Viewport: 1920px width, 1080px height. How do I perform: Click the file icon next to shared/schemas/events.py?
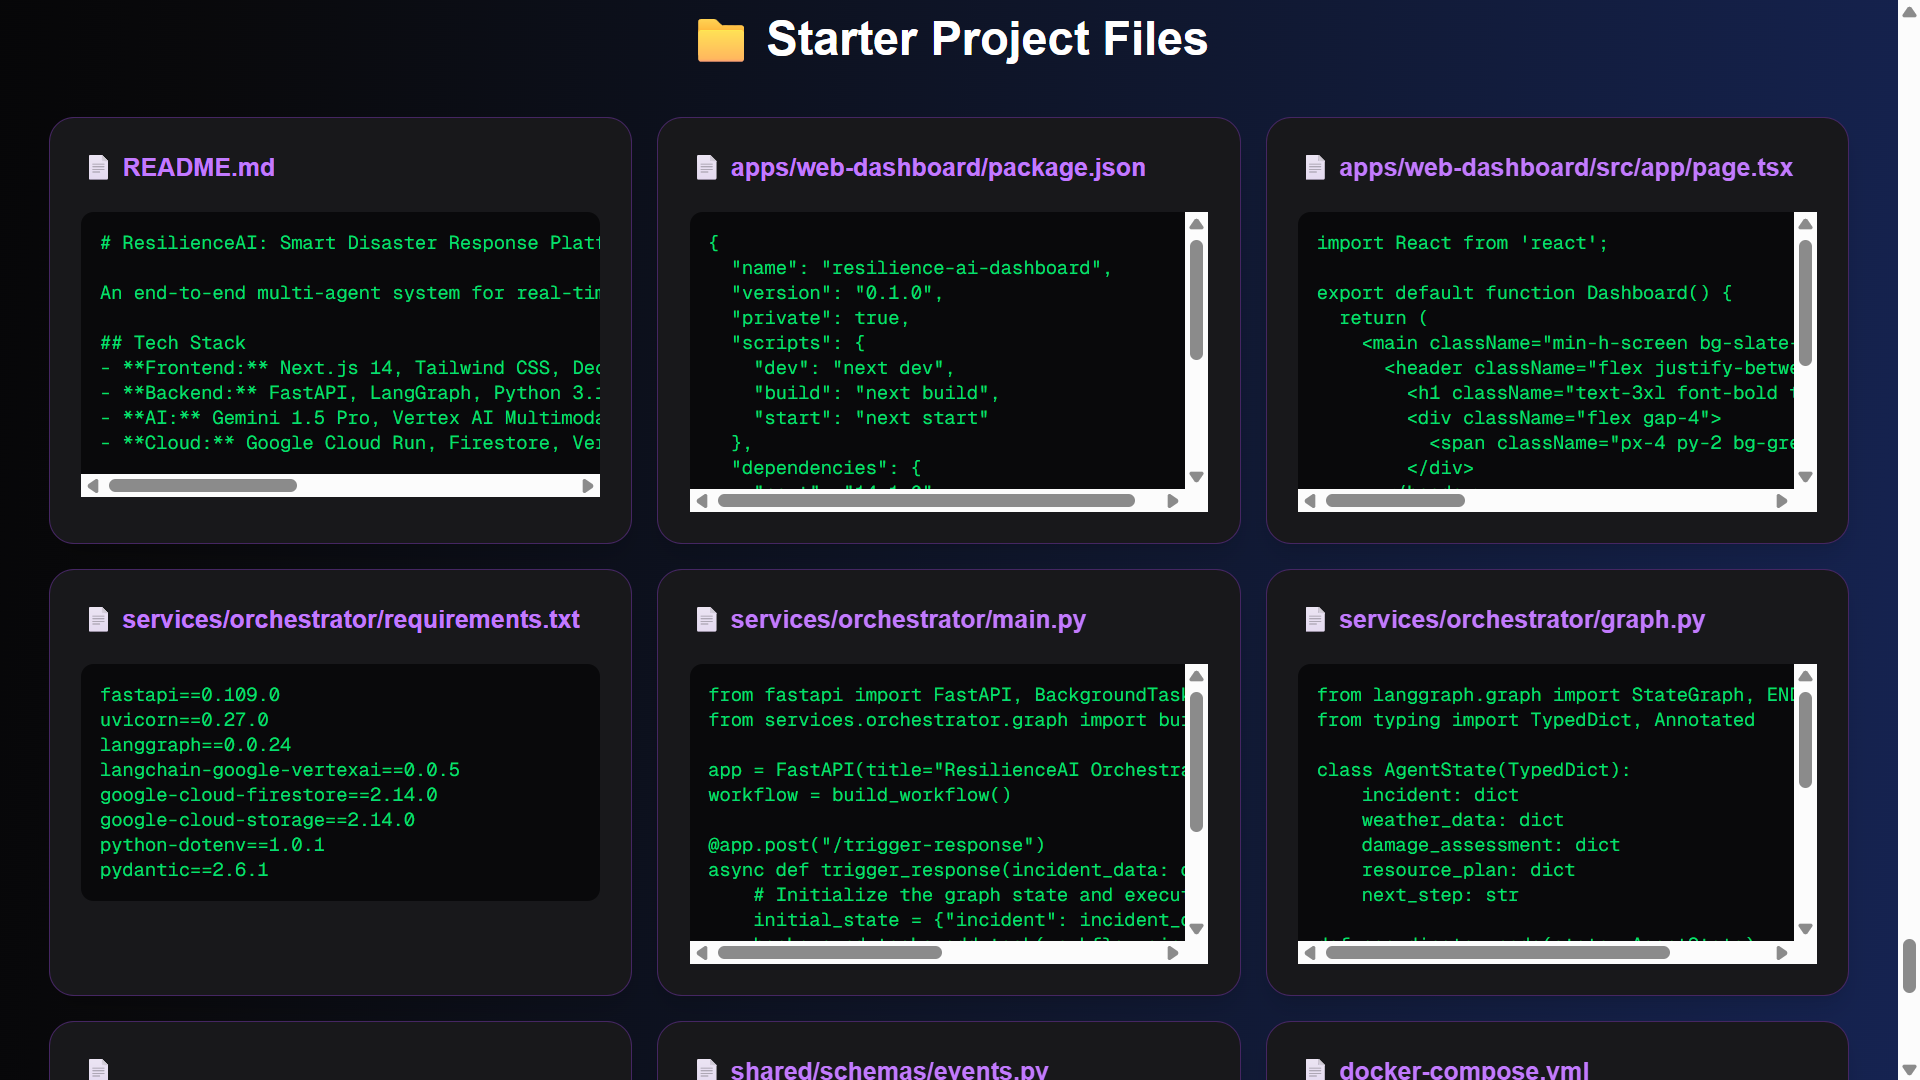coord(706,1069)
